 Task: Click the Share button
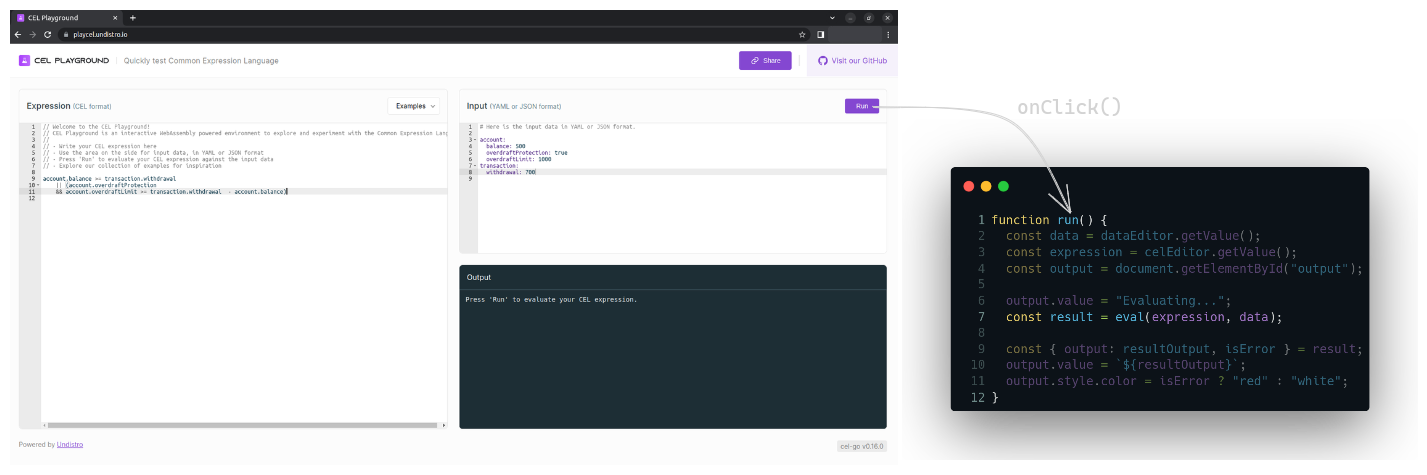[x=765, y=61]
